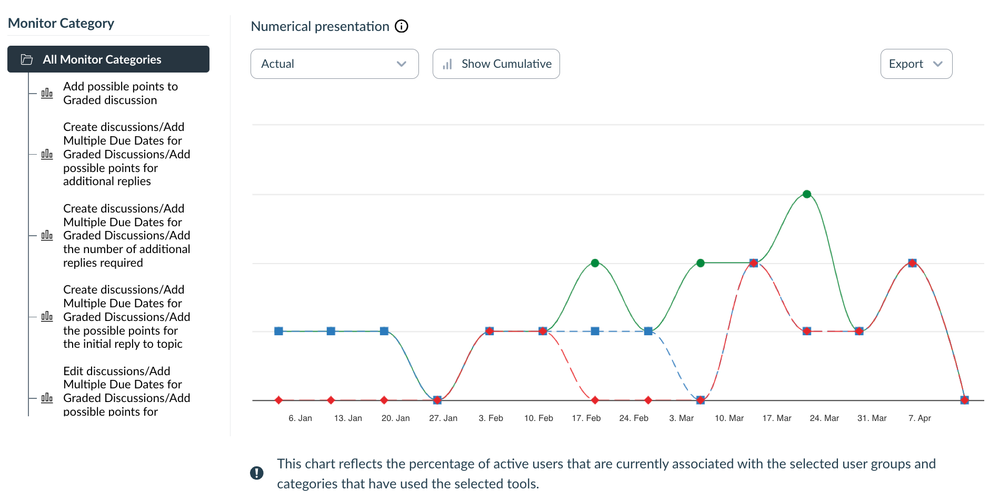The image size is (999, 503).
Task: Click the open folder icon for All Monitor Categories
Action: [x=26, y=60]
